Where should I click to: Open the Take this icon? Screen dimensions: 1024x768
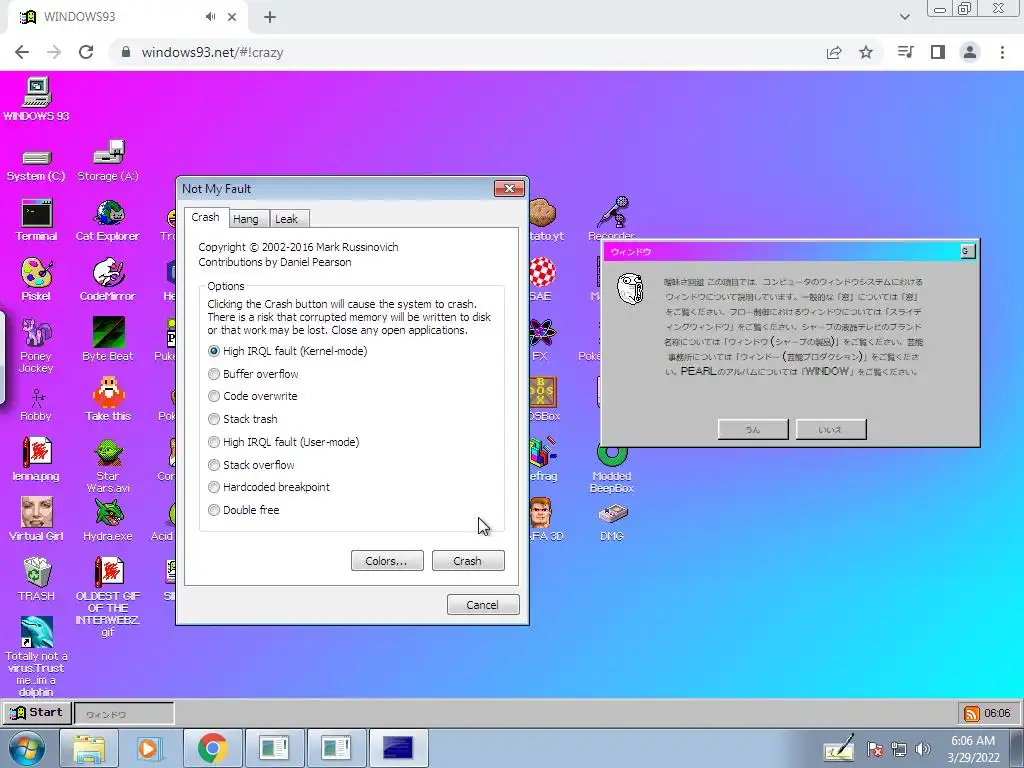[x=108, y=399]
